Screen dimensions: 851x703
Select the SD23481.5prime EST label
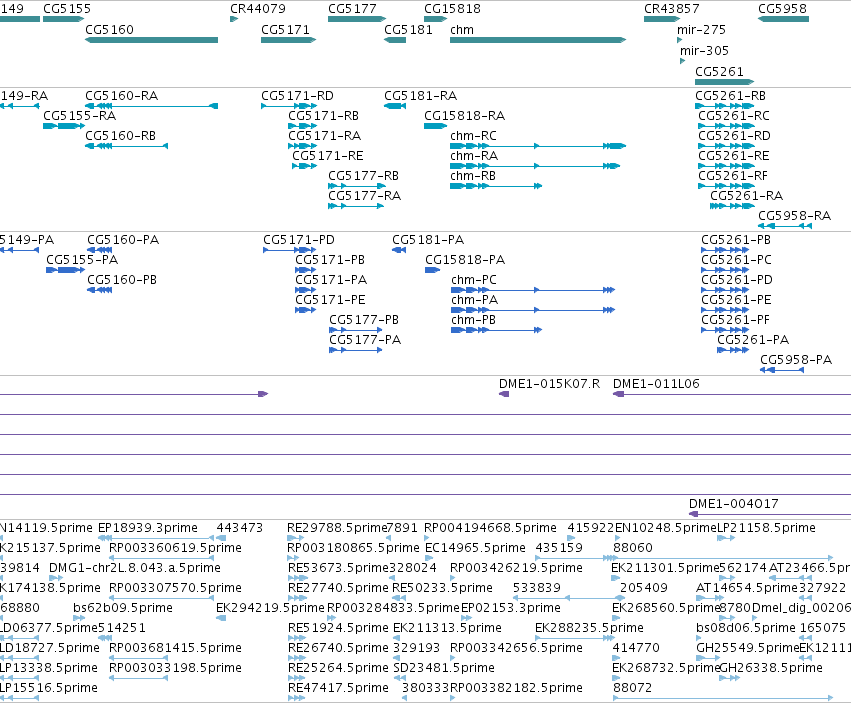tap(444, 668)
